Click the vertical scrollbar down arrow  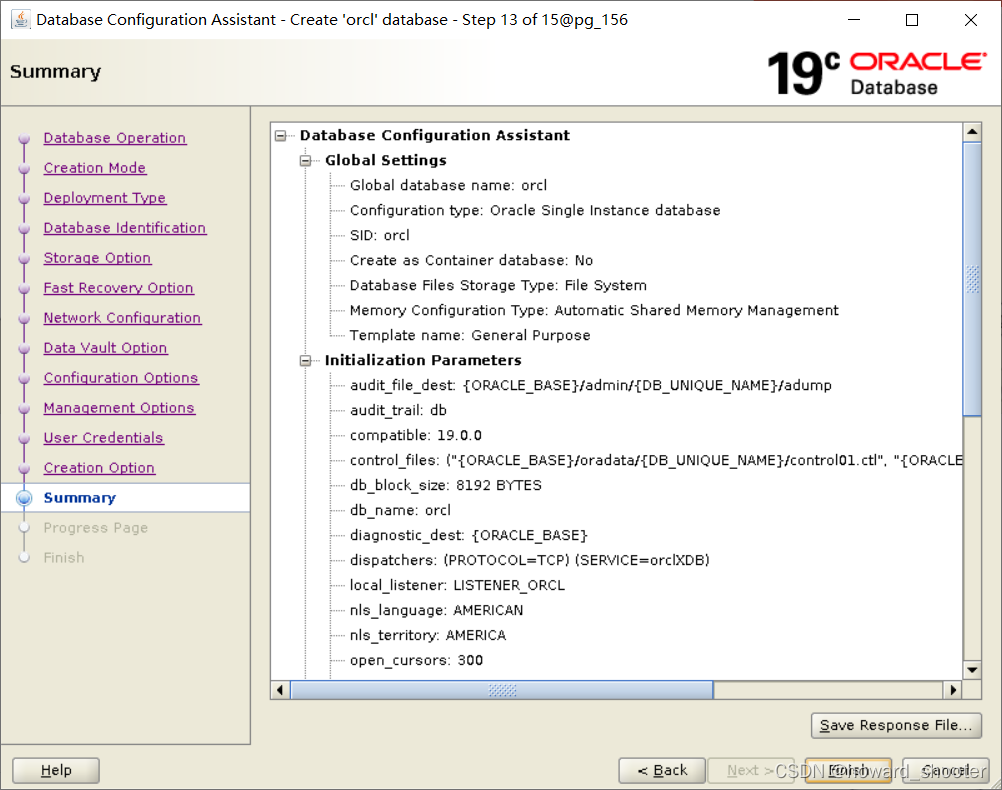[972, 670]
